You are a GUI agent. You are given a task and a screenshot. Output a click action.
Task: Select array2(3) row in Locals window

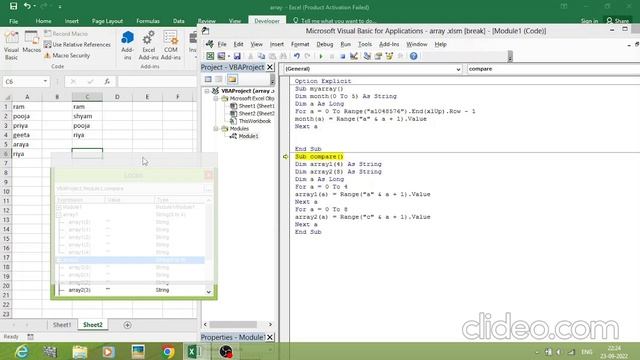pos(130,290)
